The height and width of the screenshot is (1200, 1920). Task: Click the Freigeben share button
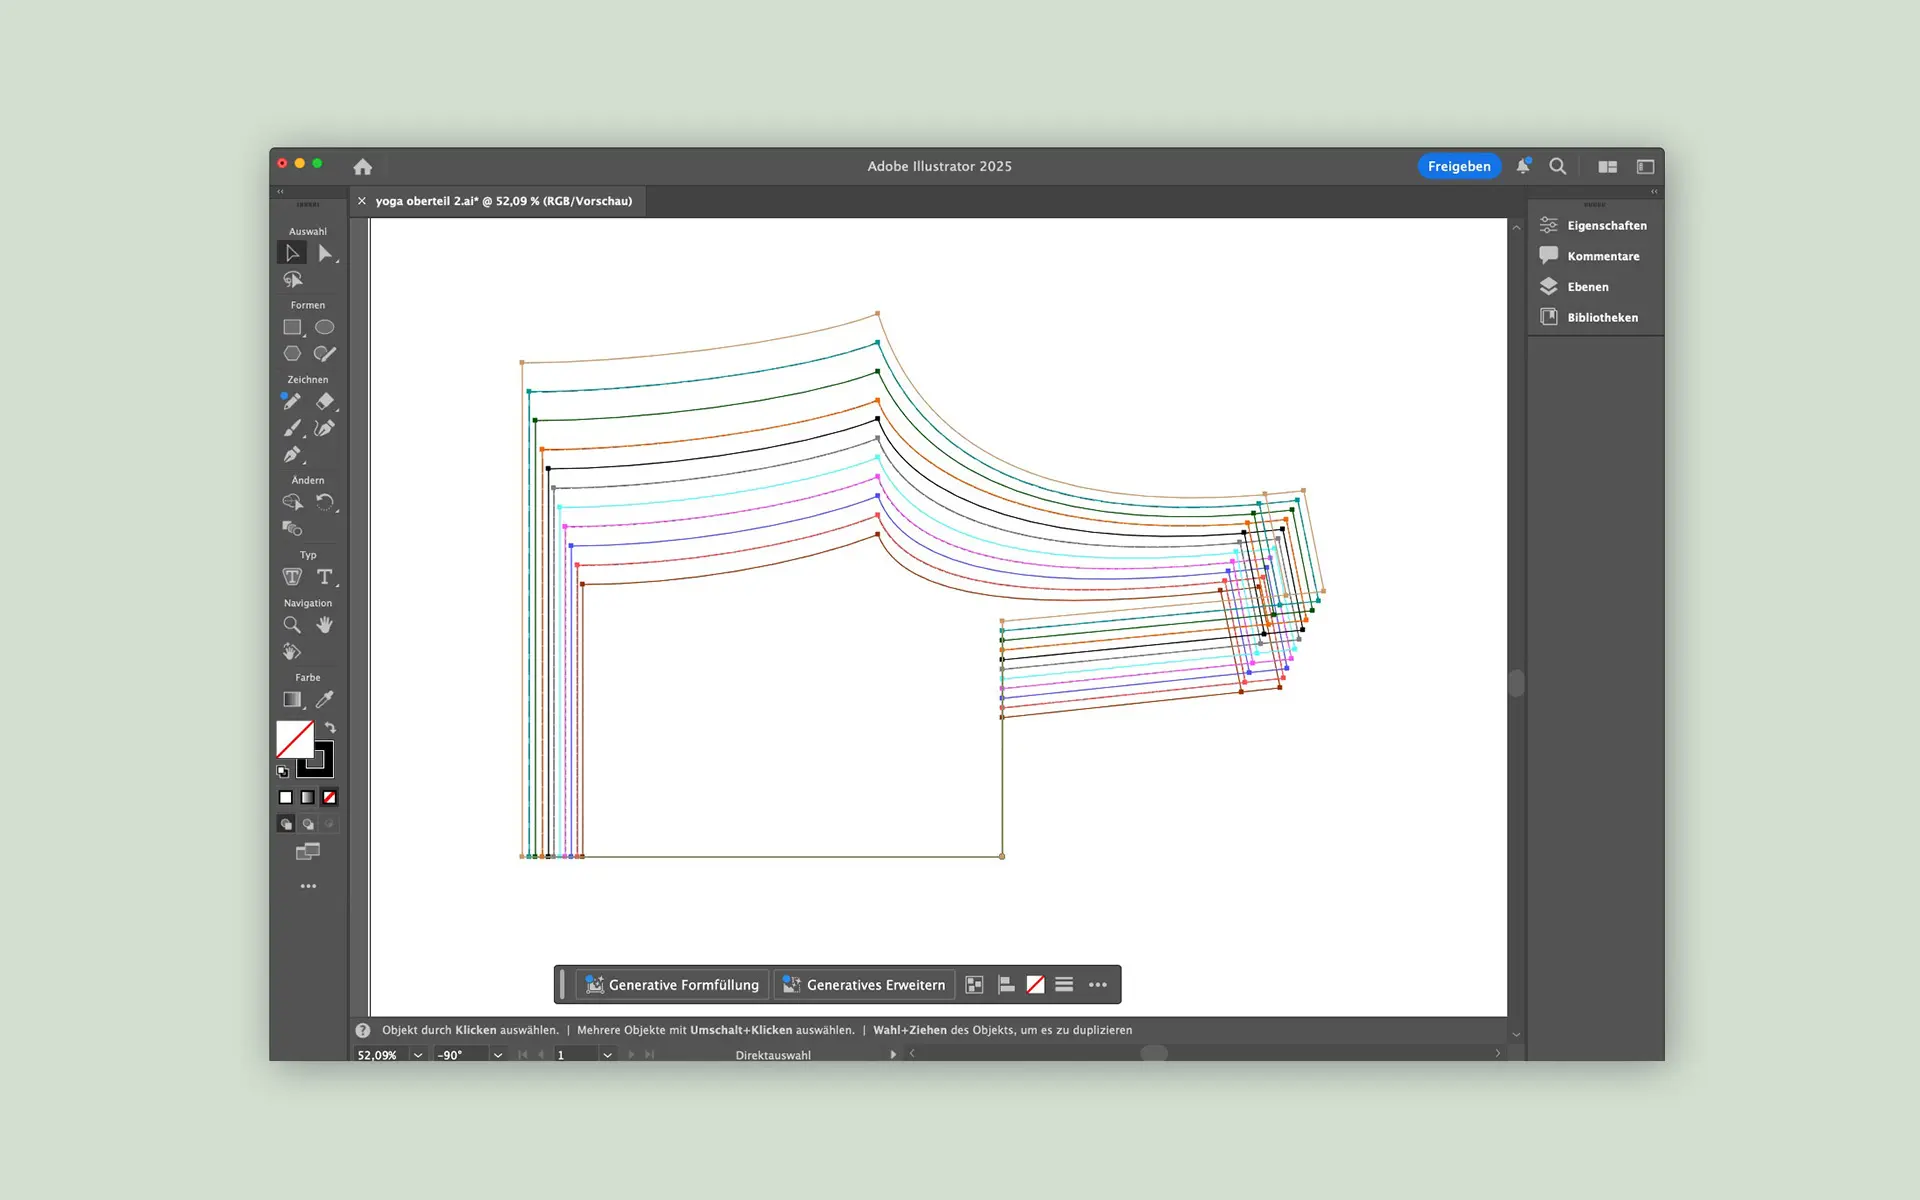pyautogui.click(x=1458, y=166)
